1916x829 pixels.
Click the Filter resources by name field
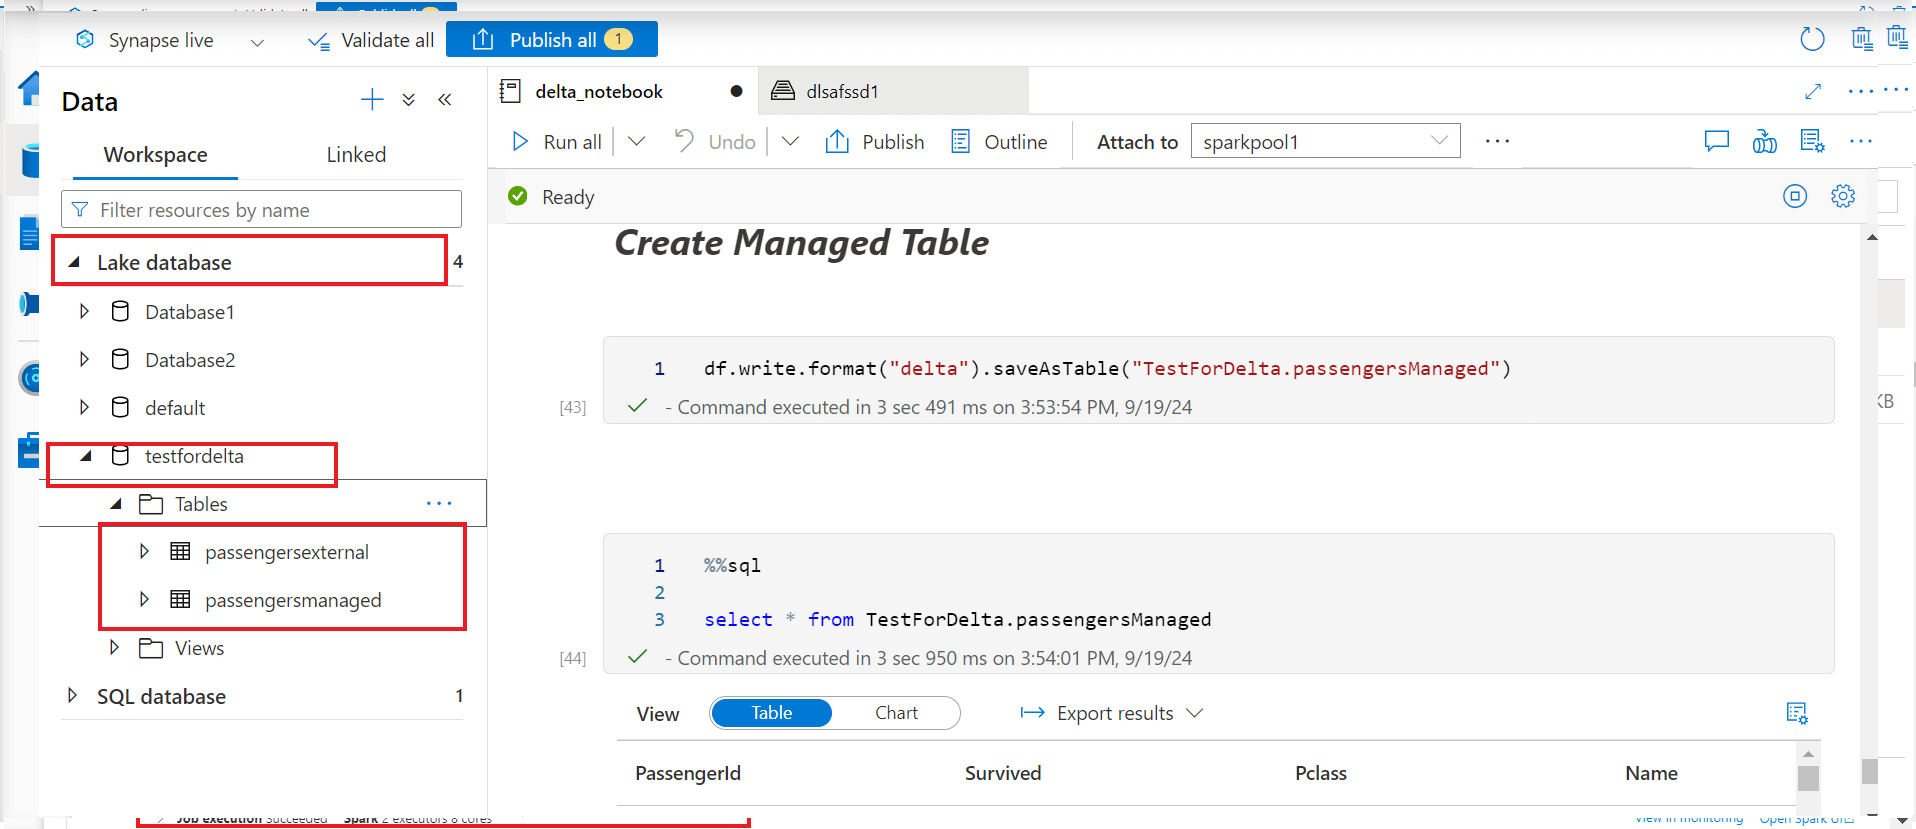coord(262,210)
